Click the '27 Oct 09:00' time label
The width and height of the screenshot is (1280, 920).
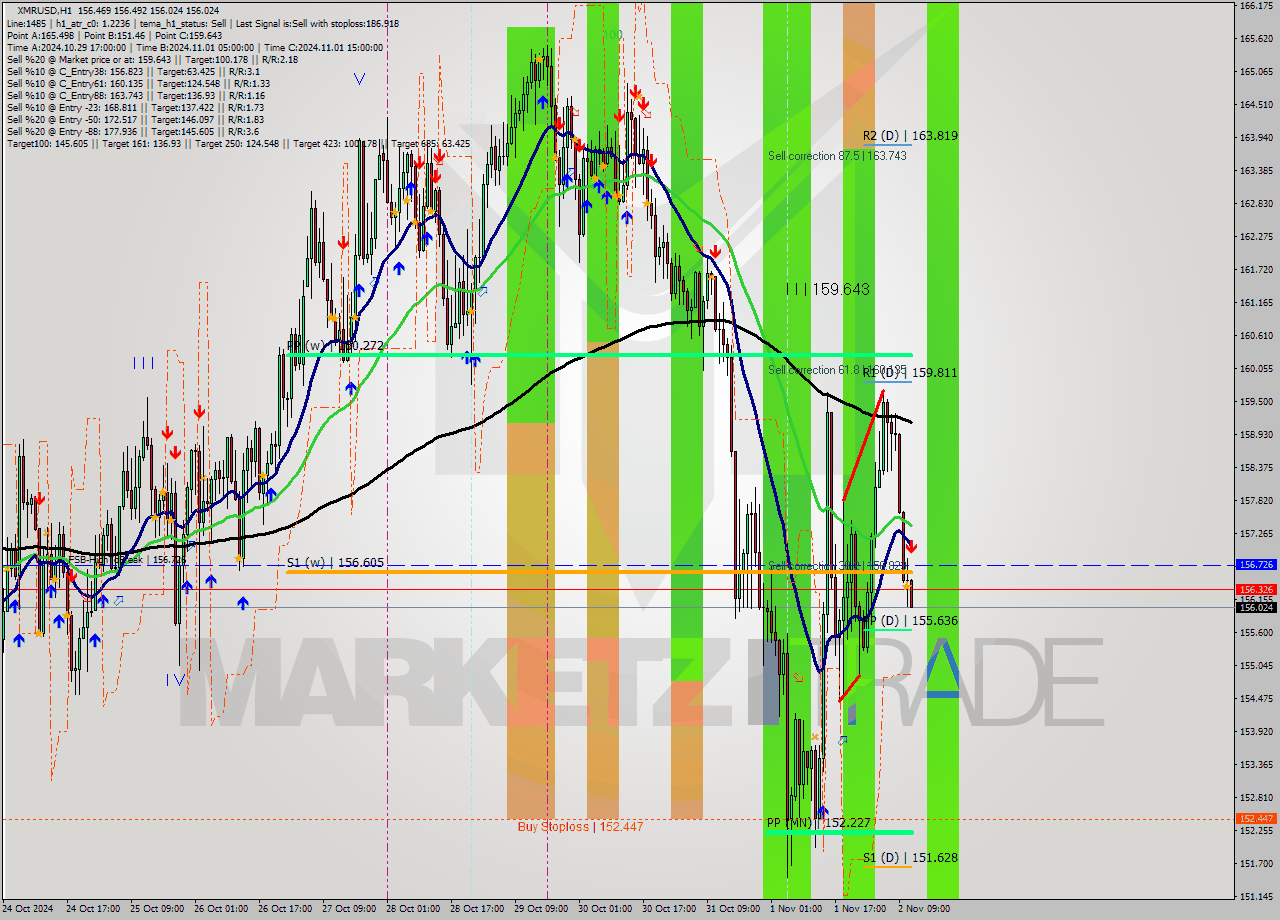coord(349,909)
